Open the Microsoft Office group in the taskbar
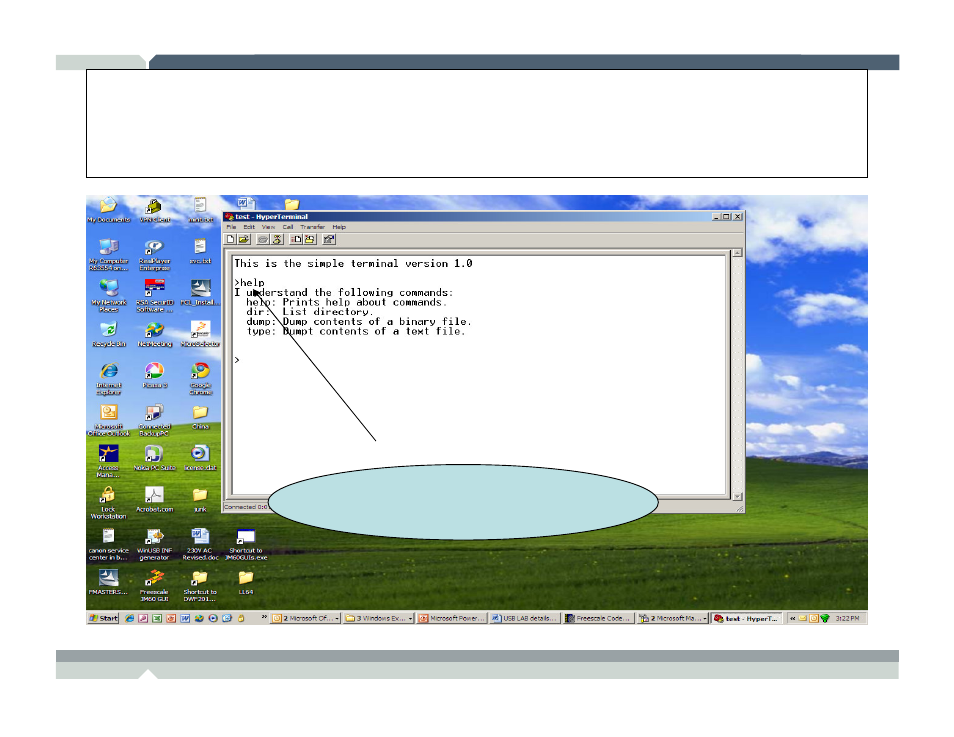 [x=305, y=618]
